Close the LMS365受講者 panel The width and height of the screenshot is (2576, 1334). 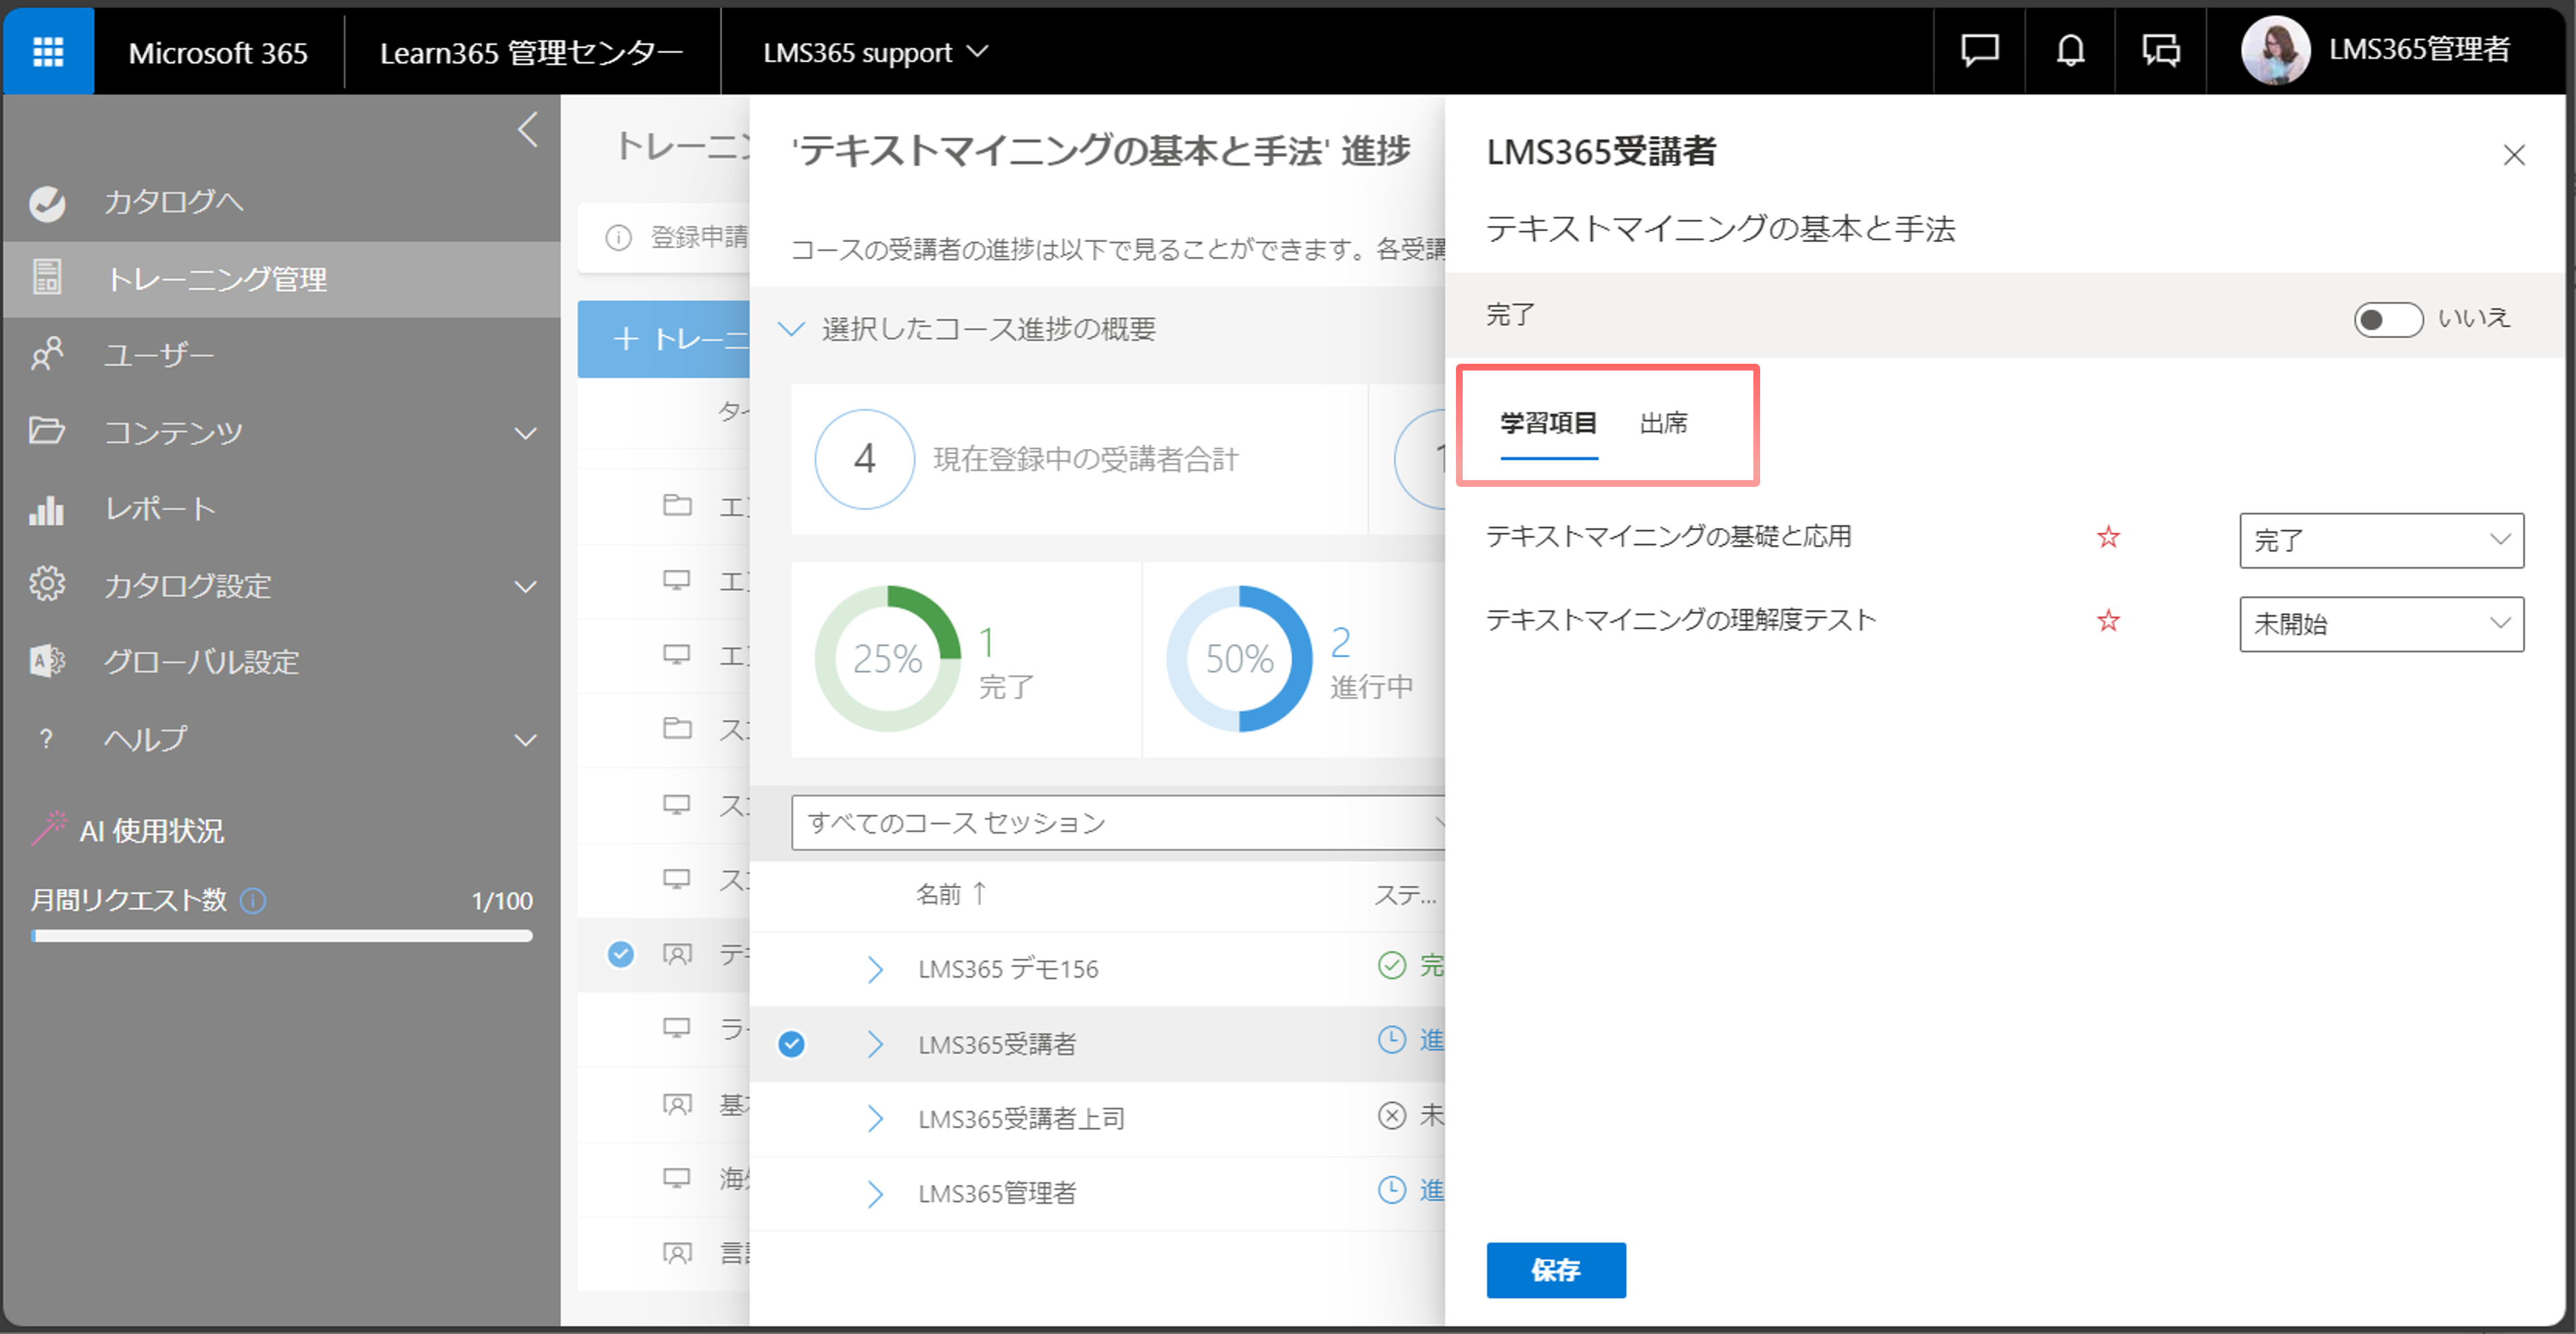[x=2513, y=155]
